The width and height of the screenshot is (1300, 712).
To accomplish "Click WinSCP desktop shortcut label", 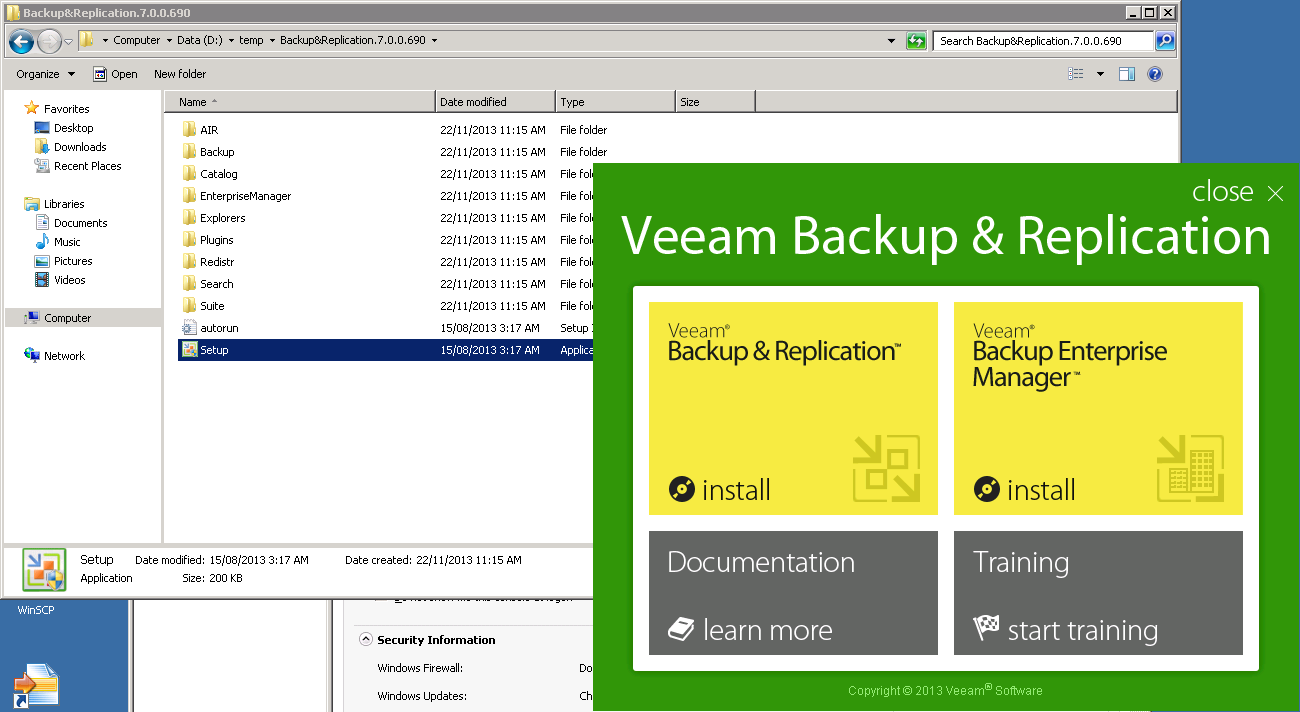I will point(36,610).
